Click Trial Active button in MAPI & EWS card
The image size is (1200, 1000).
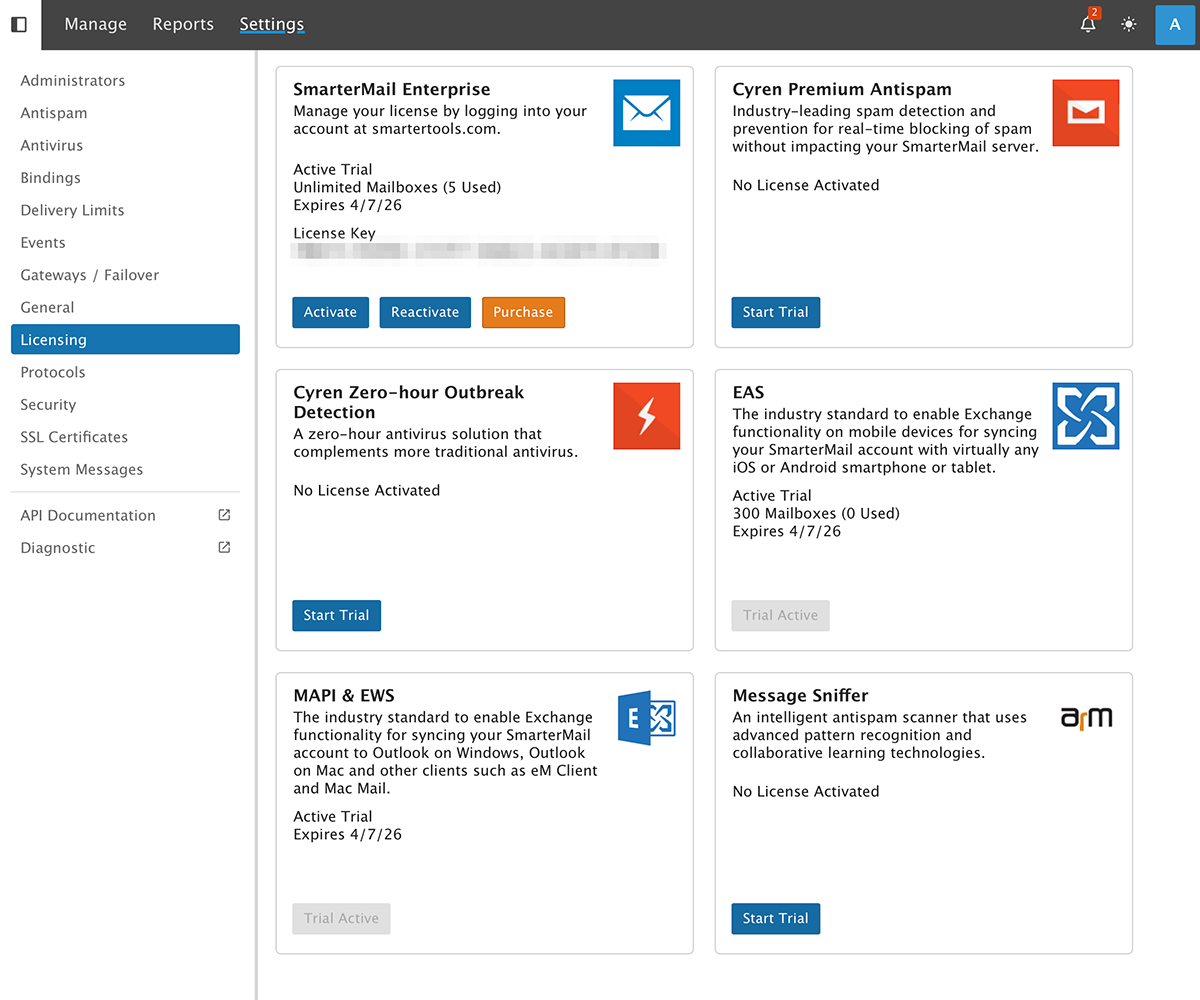[x=341, y=918]
